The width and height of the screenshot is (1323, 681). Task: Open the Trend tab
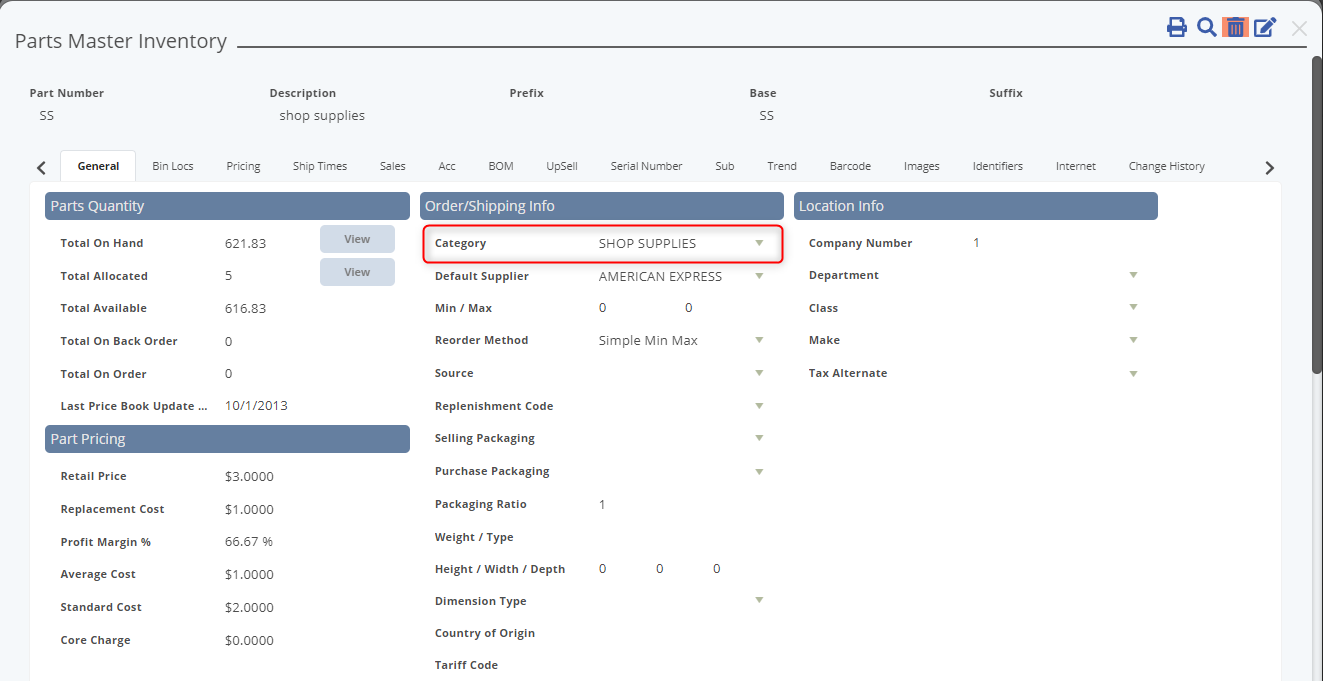(x=782, y=166)
